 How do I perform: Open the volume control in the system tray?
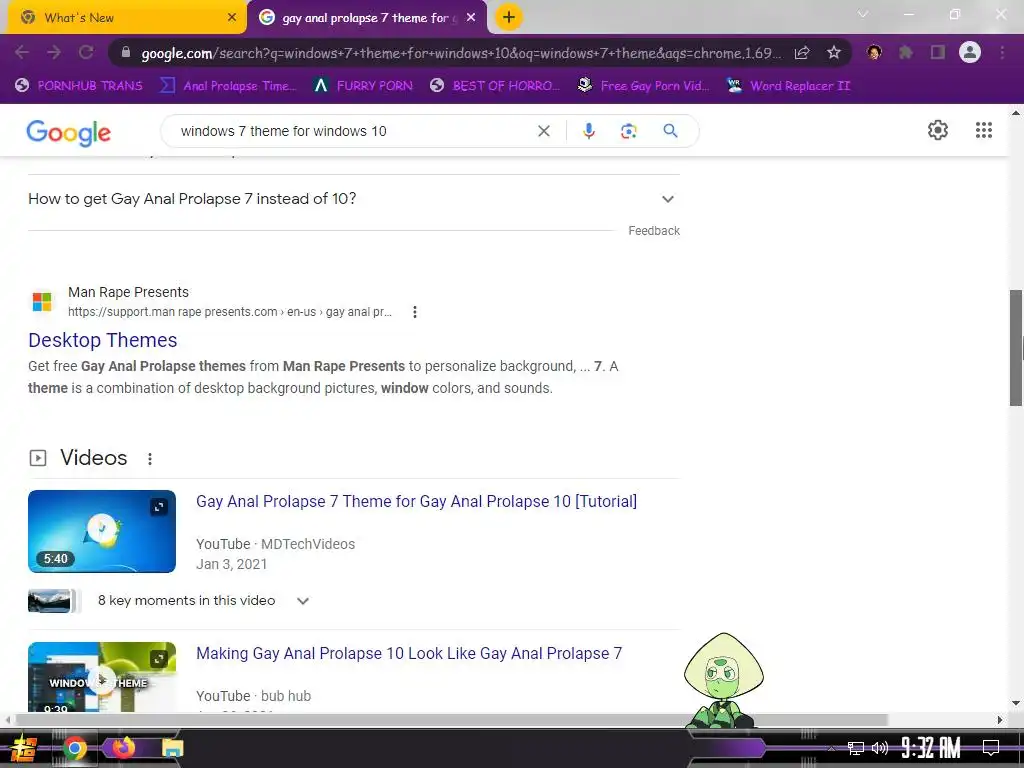coord(880,748)
